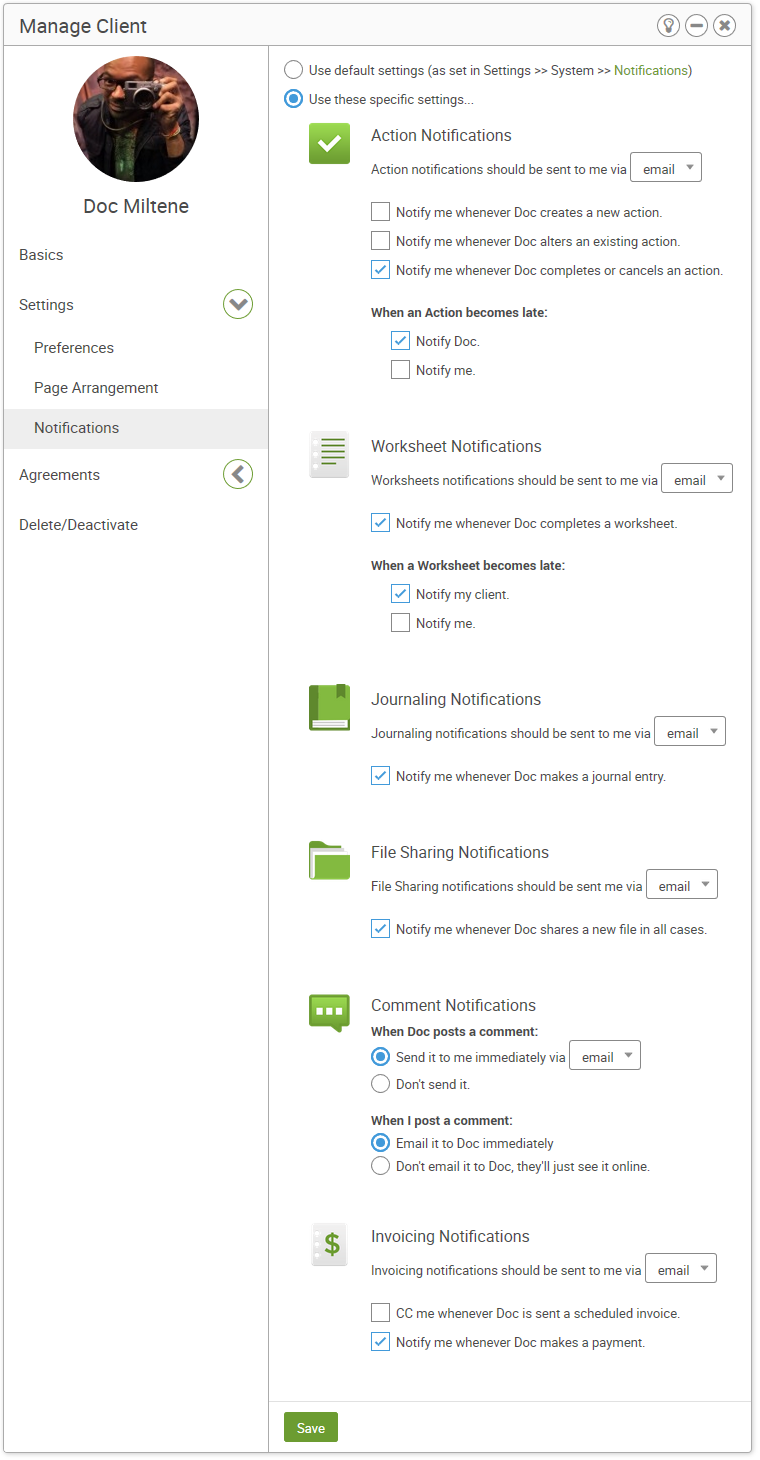Click the lightbulb help icon in title bar
This screenshot has height=1460, width=760.
point(668,26)
